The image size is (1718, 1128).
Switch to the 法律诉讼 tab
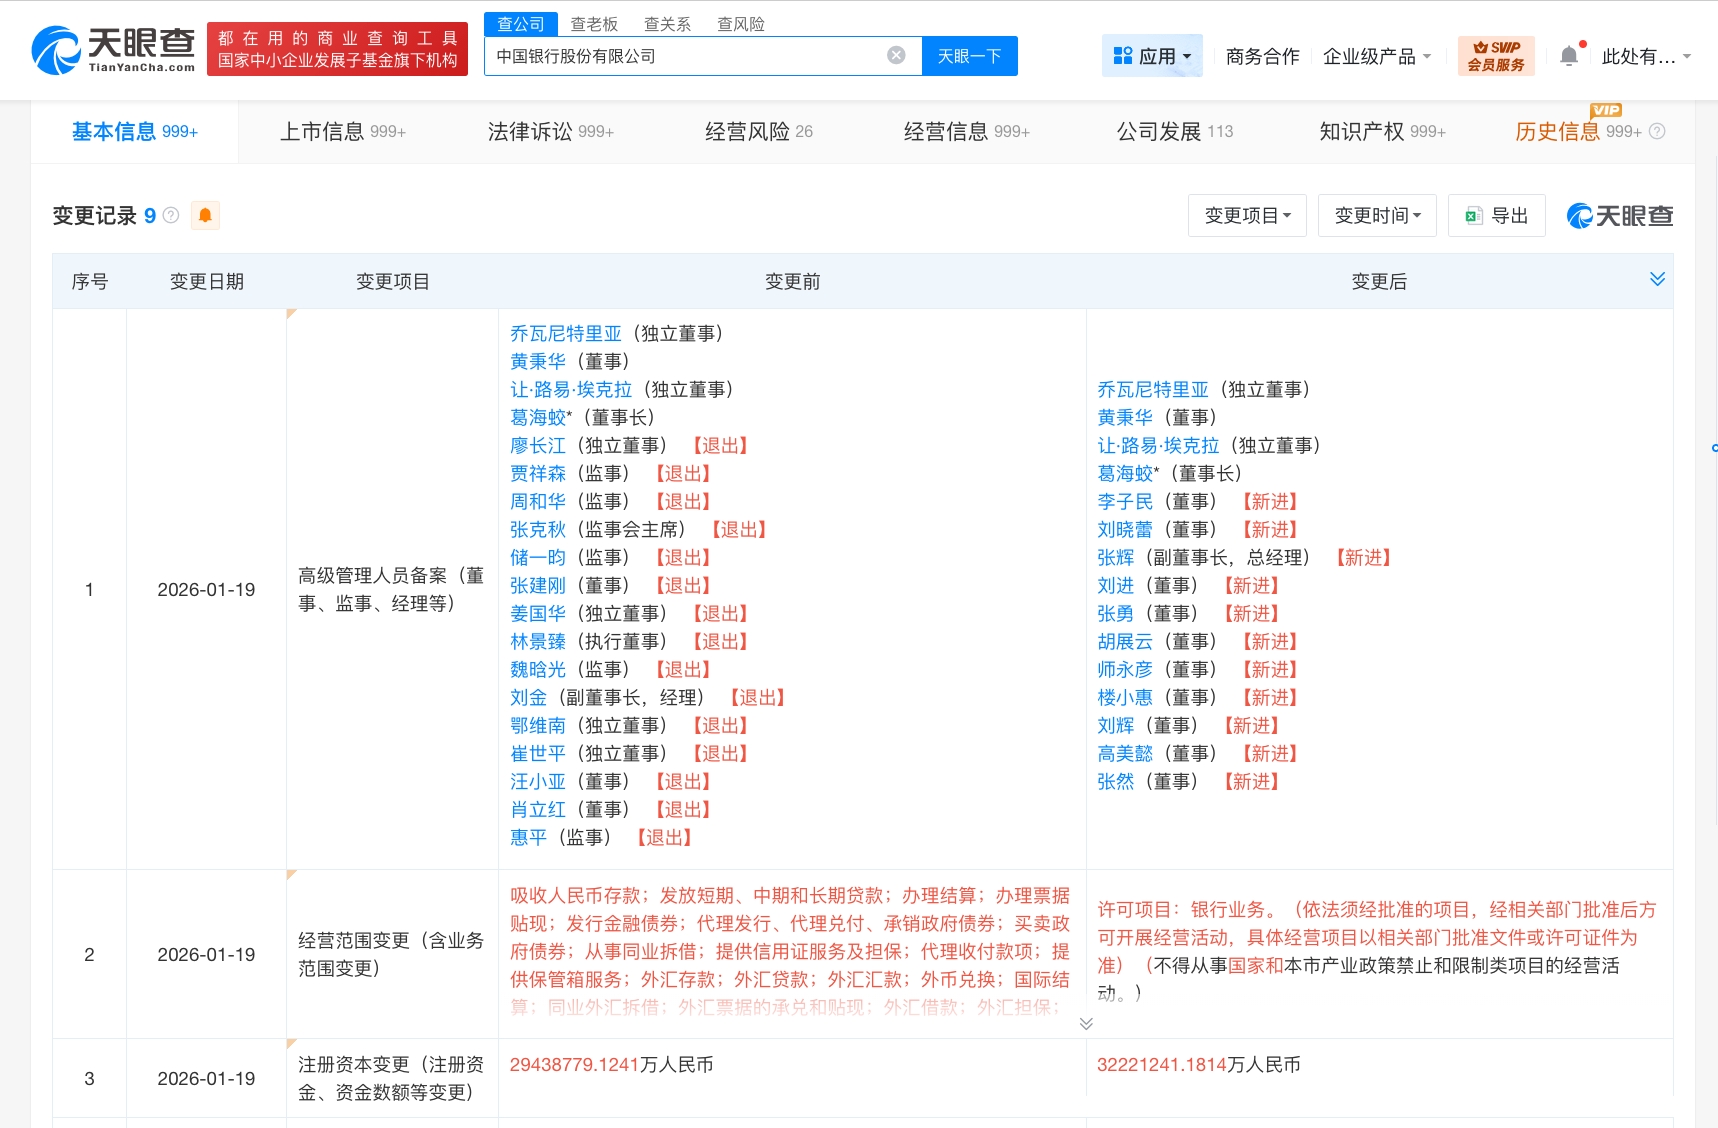click(x=550, y=131)
